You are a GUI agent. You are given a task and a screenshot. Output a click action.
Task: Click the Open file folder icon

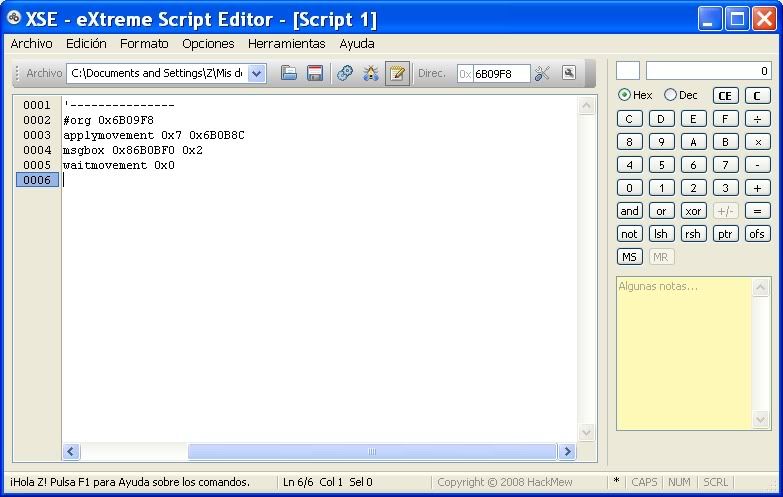[289, 73]
